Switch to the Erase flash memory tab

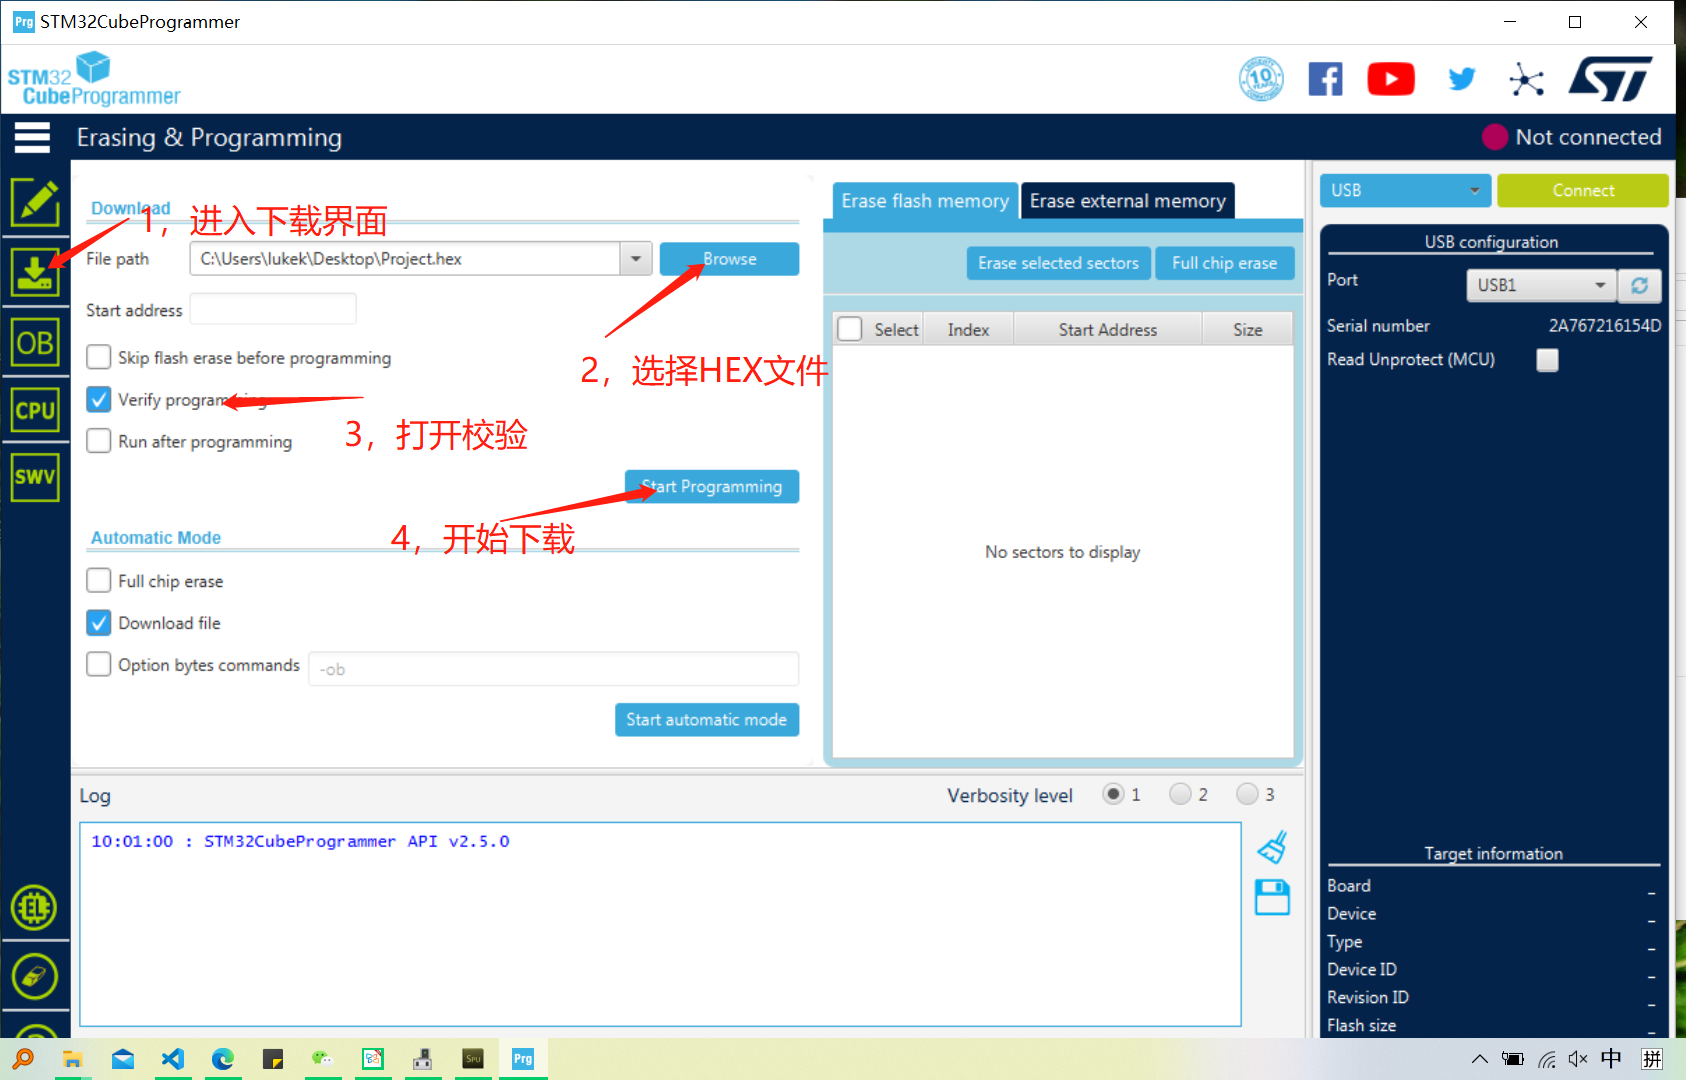pyautogui.click(x=923, y=200)
